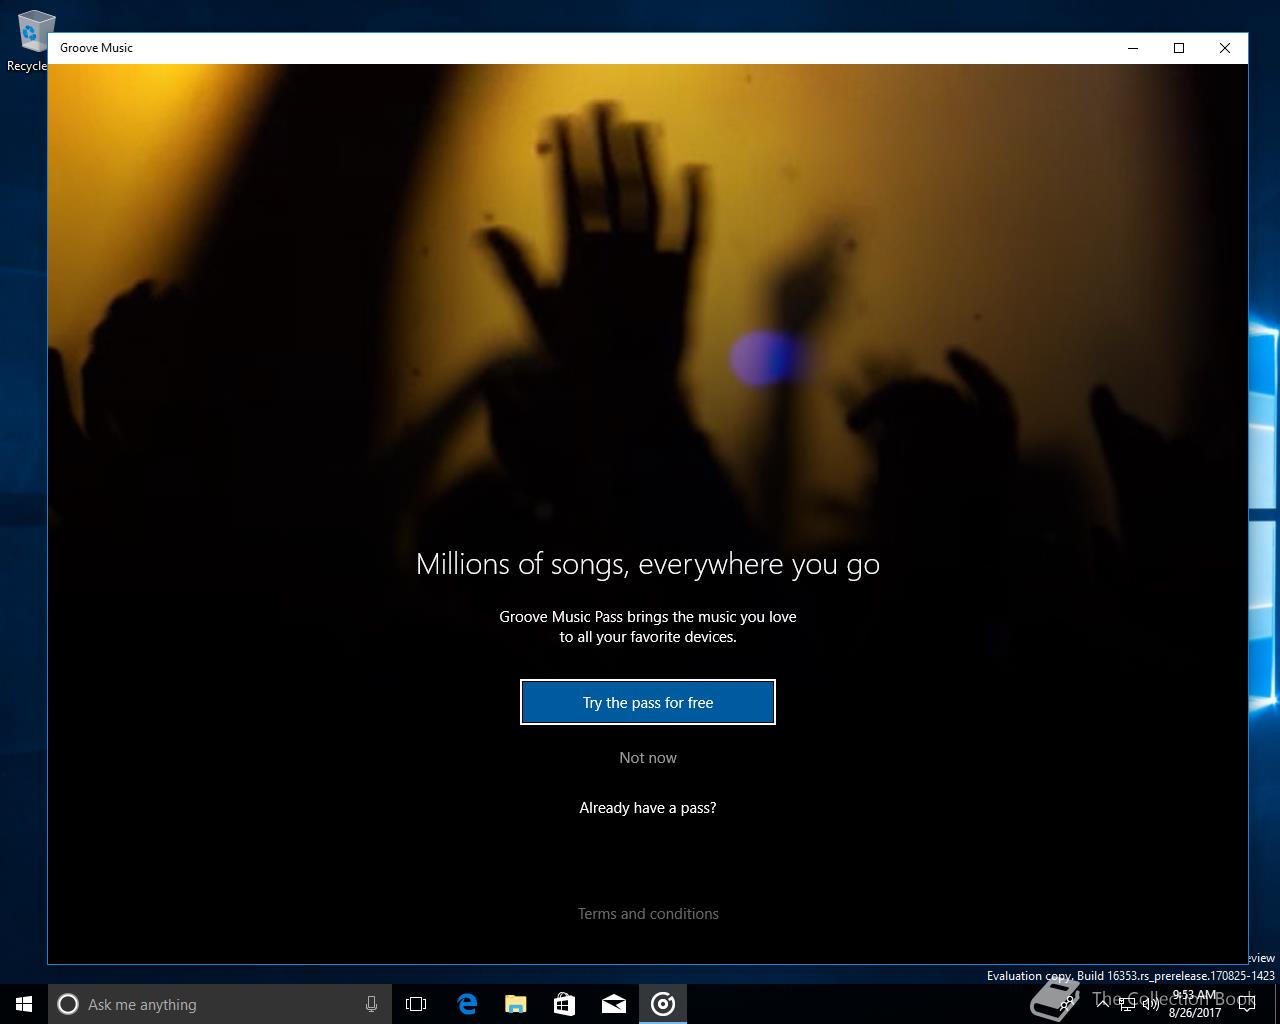Select the Groove Music taskbar icon

coord(663,1004)
